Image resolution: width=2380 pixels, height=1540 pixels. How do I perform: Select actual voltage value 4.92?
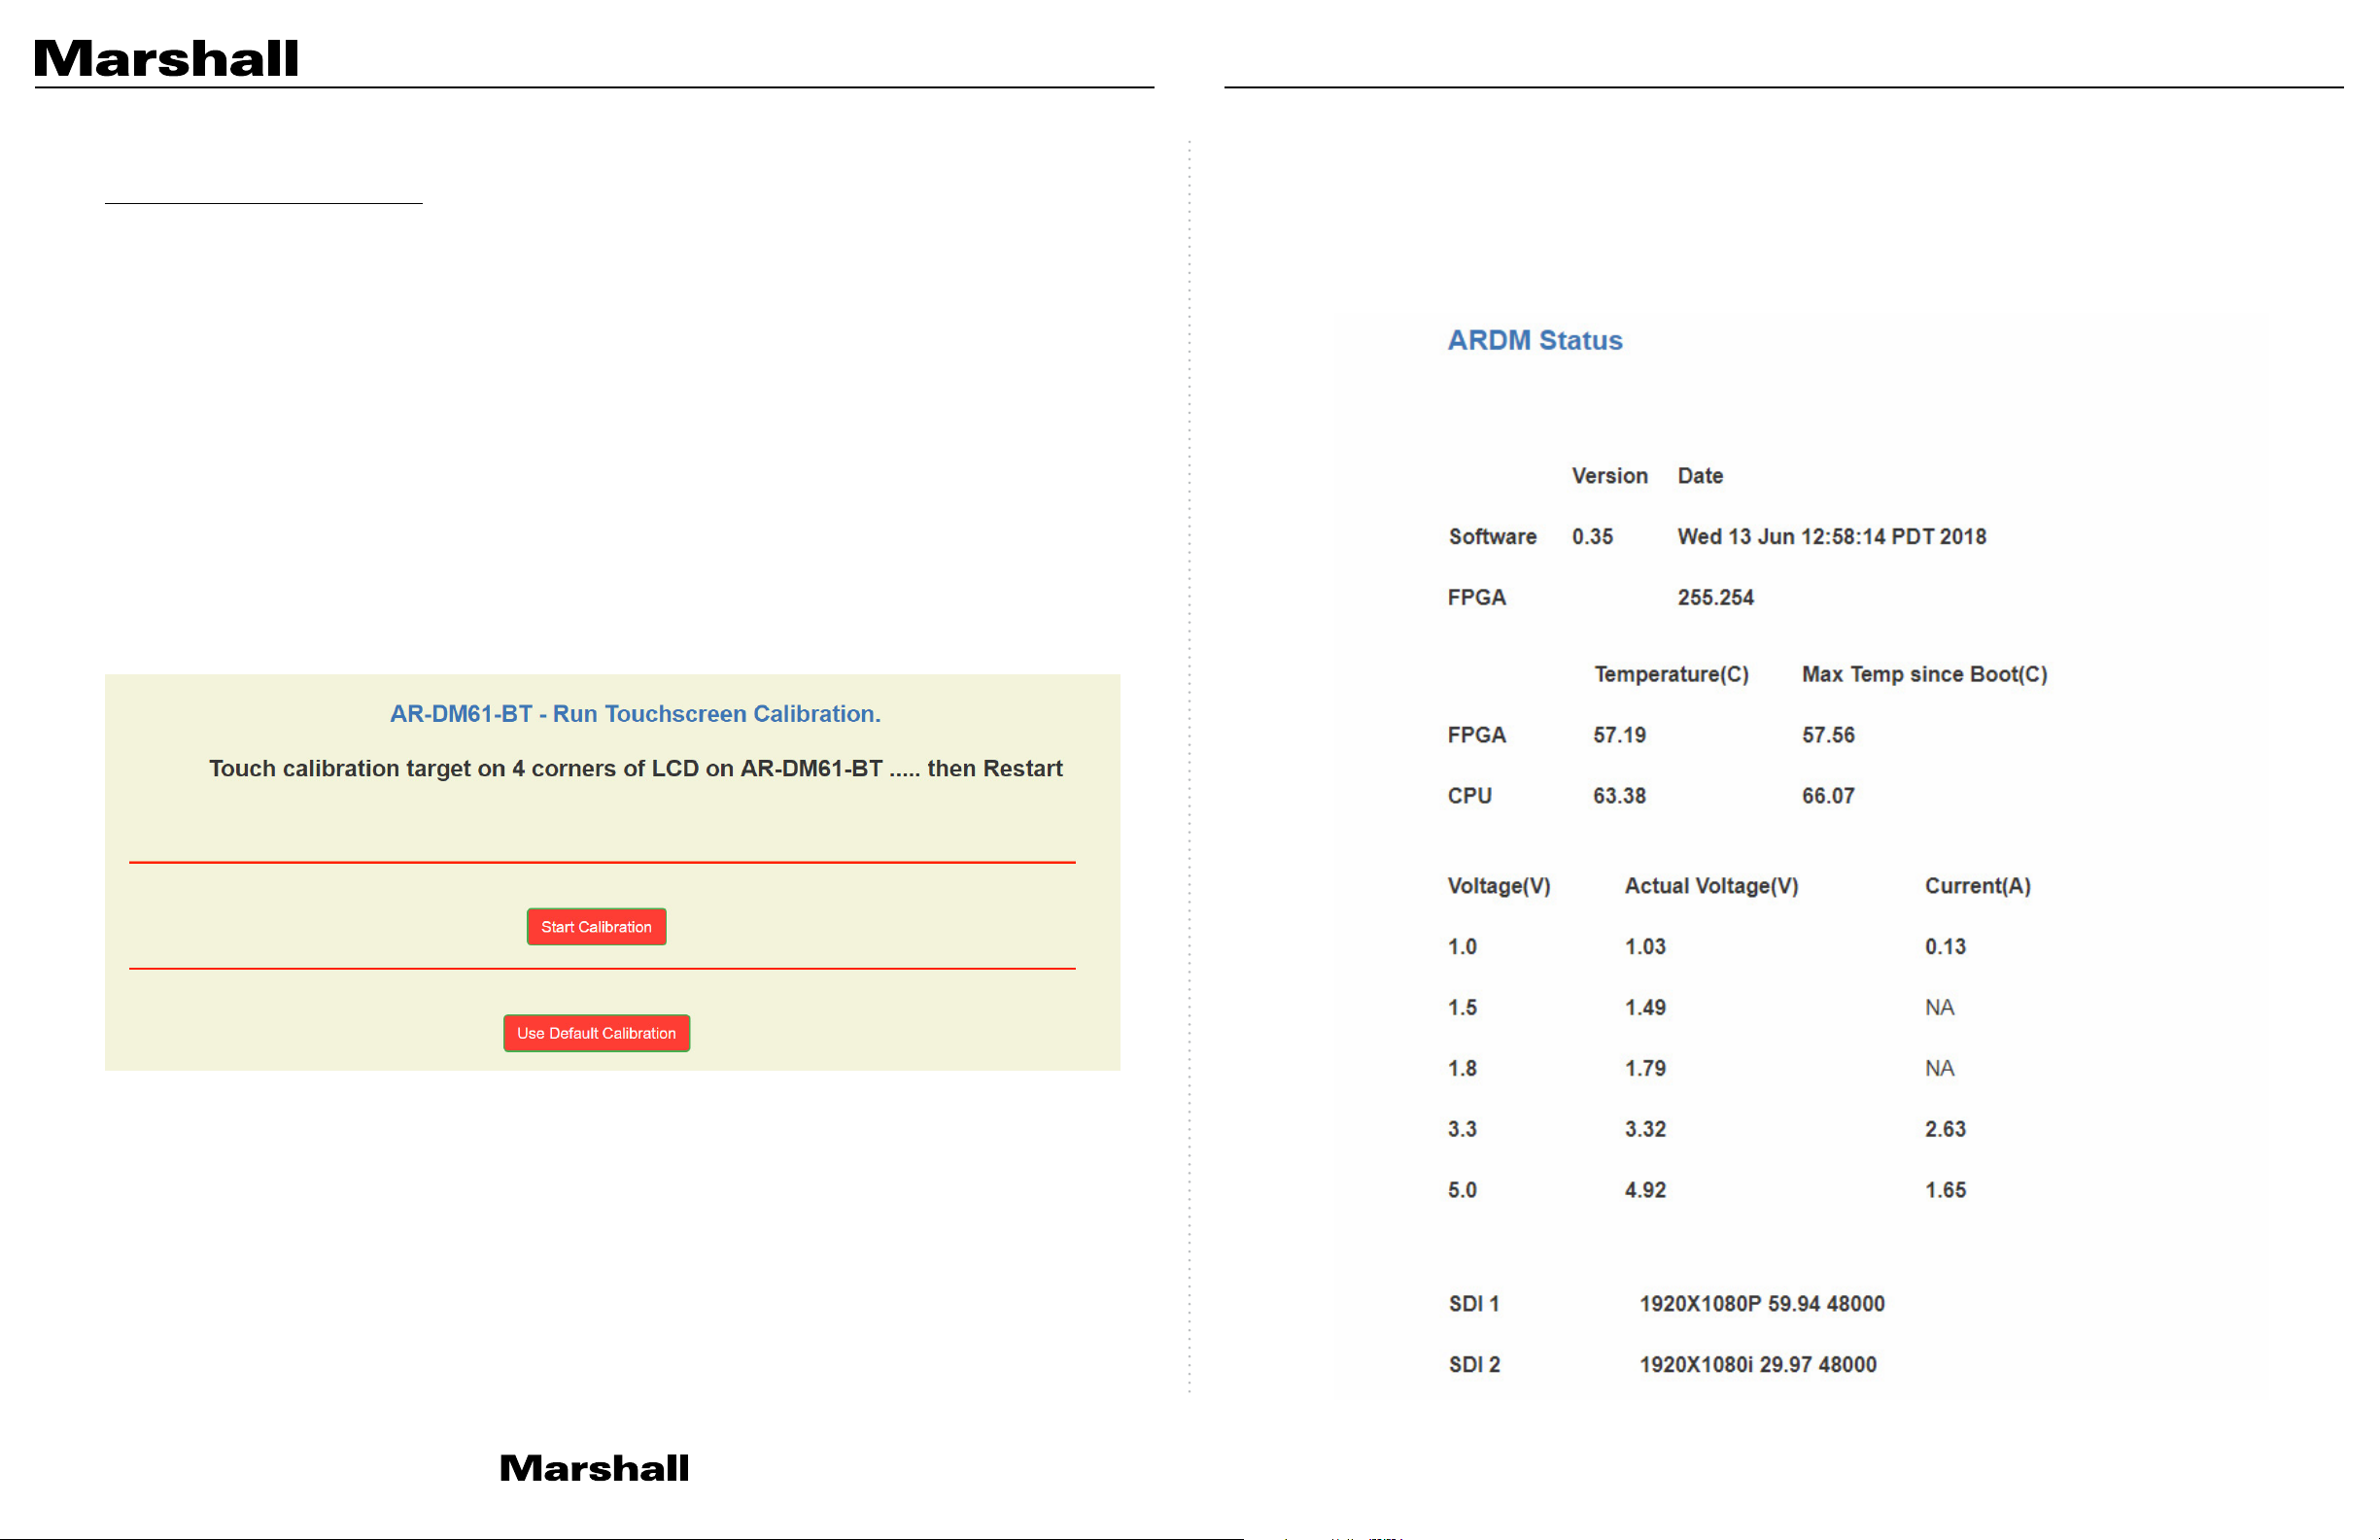click(1645, 1190)
